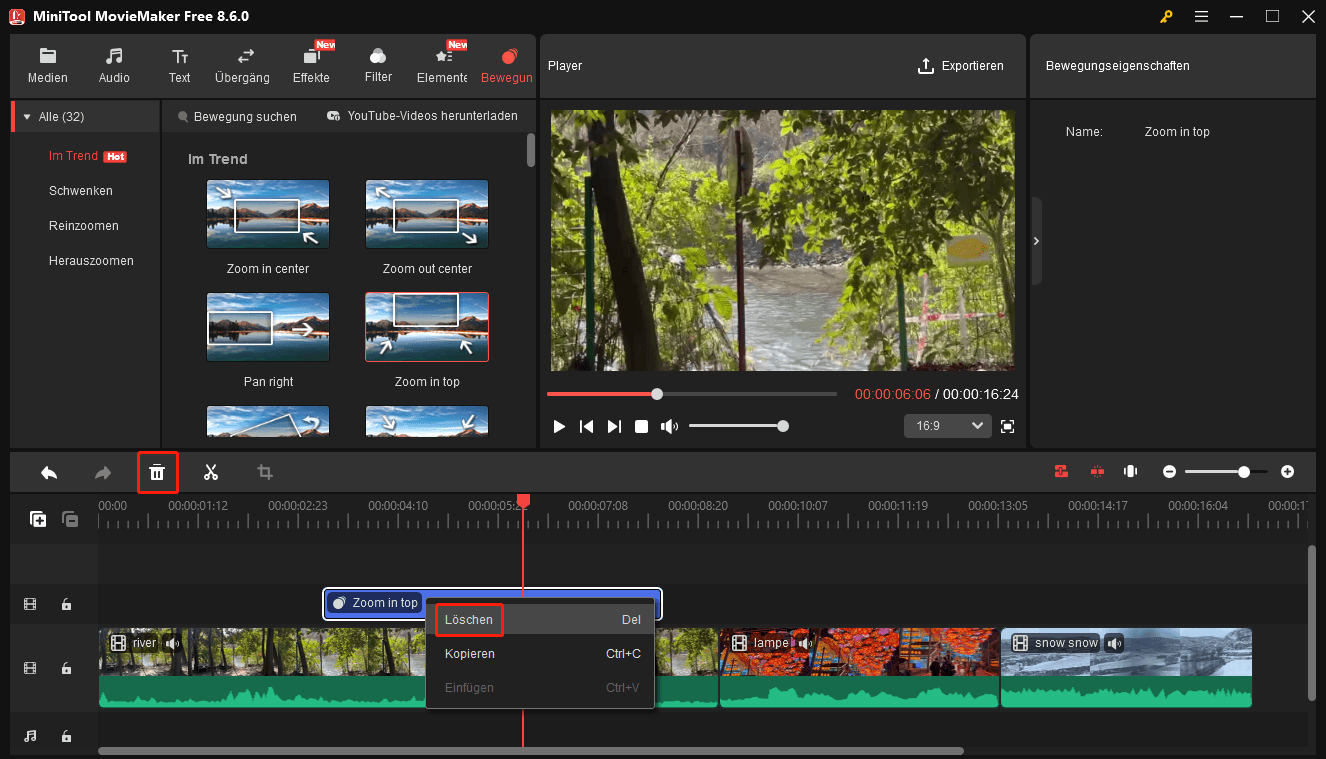1326x759 pixels.
Task: Collapse the Alle (32) category list
Action: pos(26,115)
